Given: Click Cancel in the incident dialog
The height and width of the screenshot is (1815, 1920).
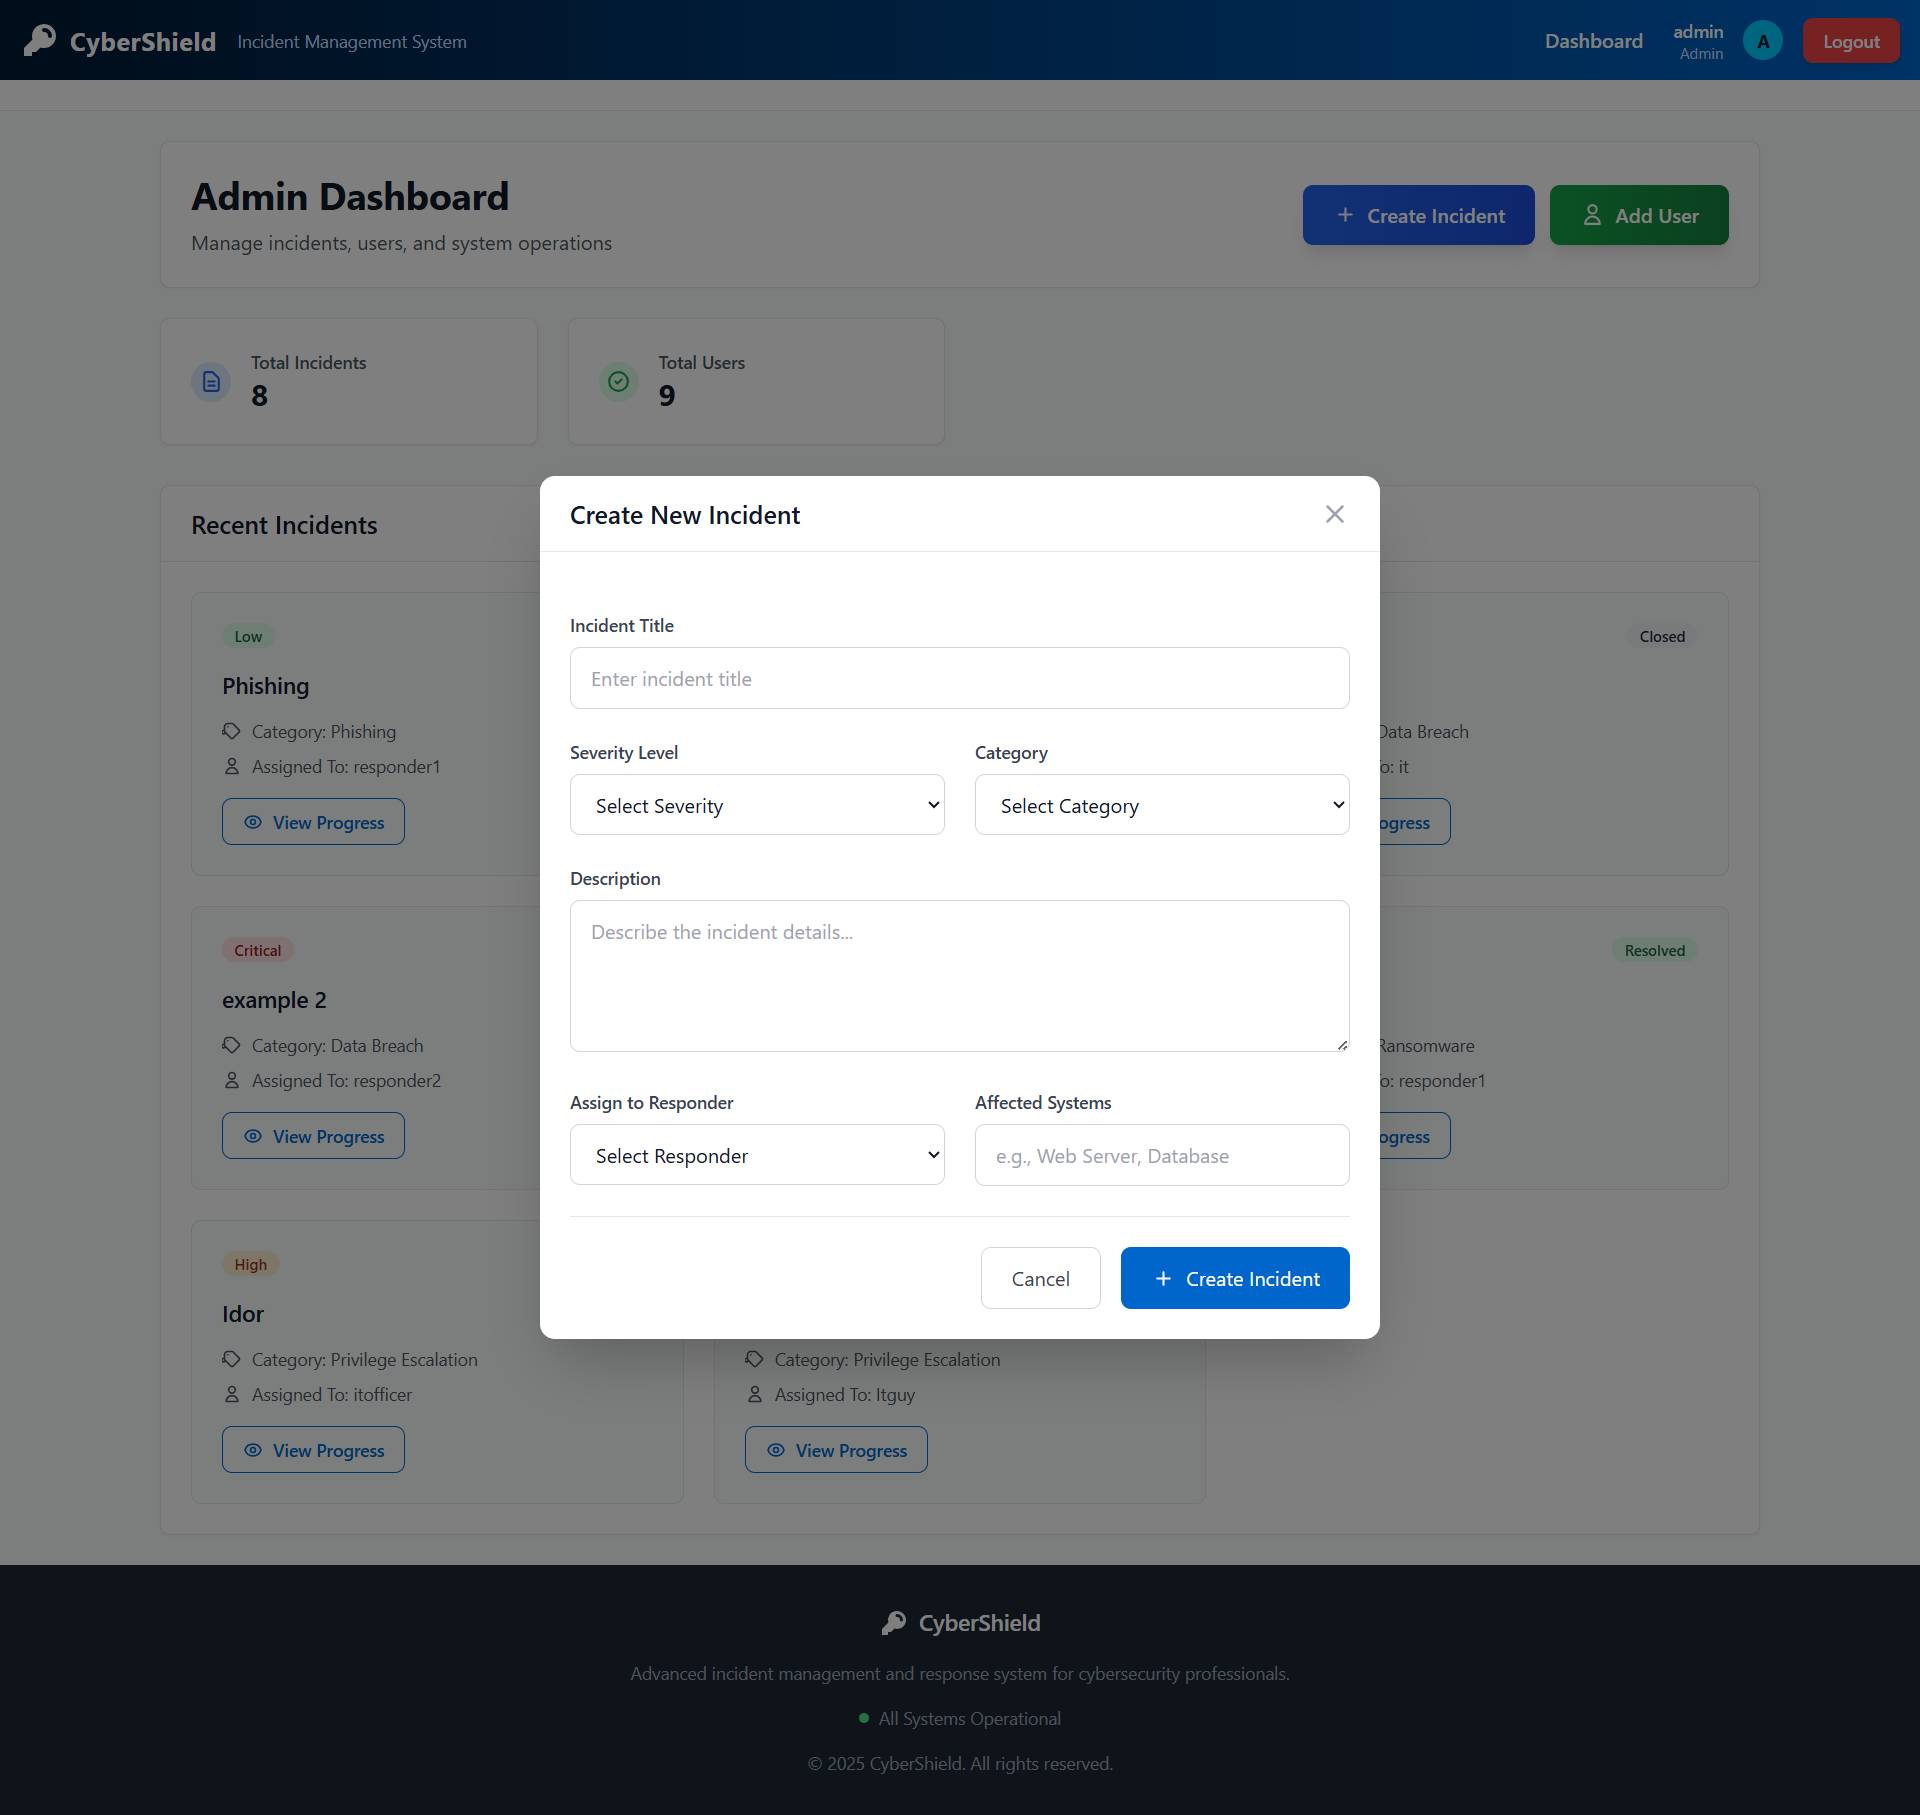Looking at the screenshot, I should 1040,1278.
